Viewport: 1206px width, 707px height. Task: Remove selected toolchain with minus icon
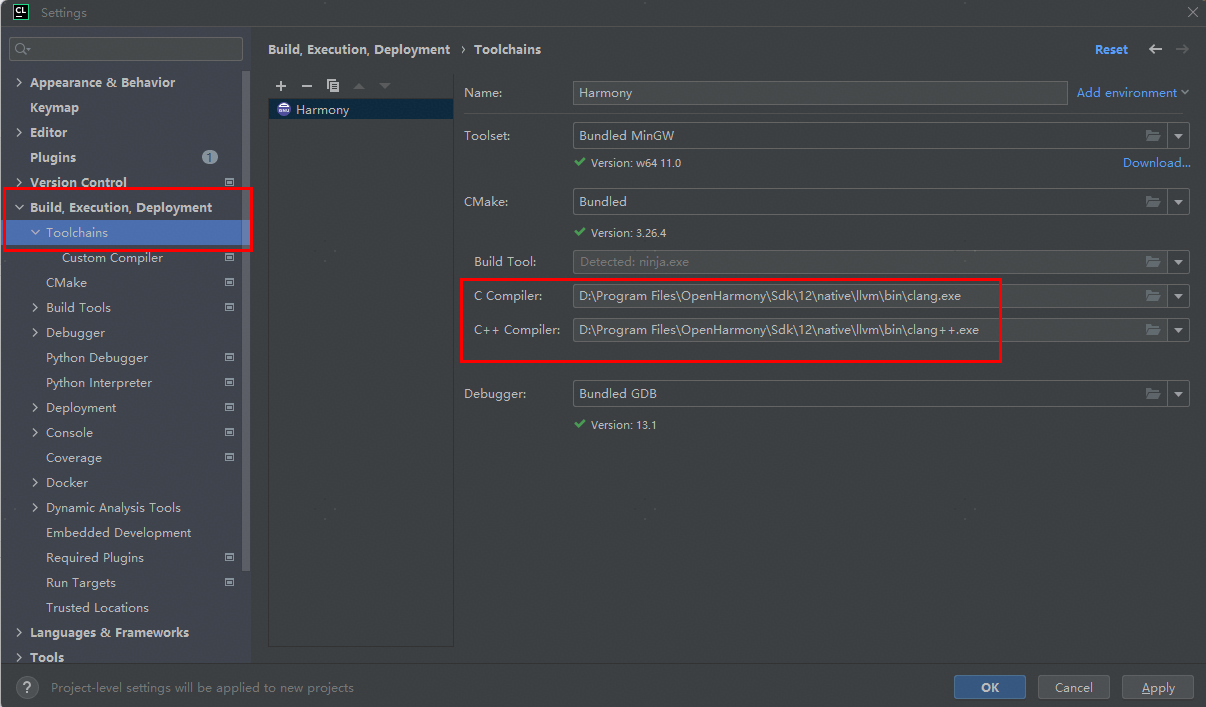307,86
